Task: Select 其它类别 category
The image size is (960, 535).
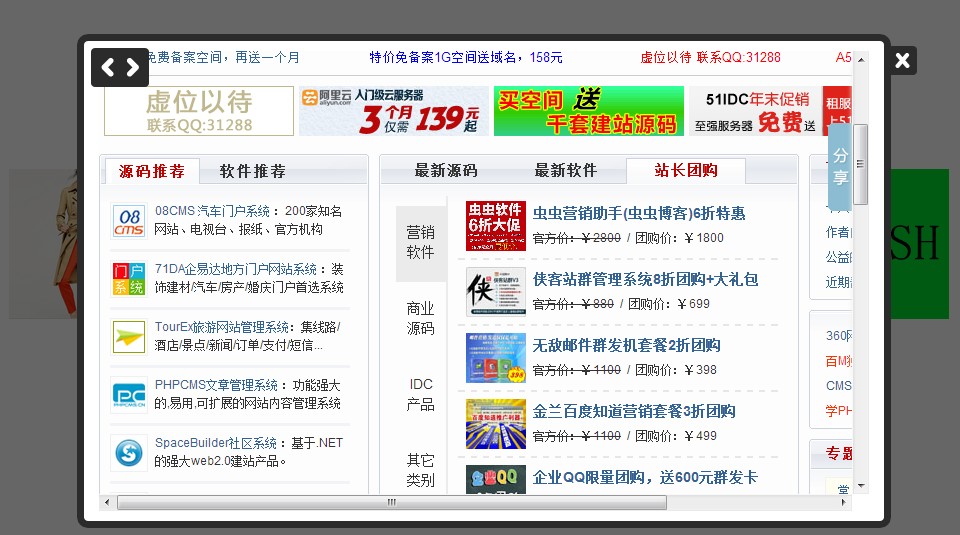Action: pos(421,470)
